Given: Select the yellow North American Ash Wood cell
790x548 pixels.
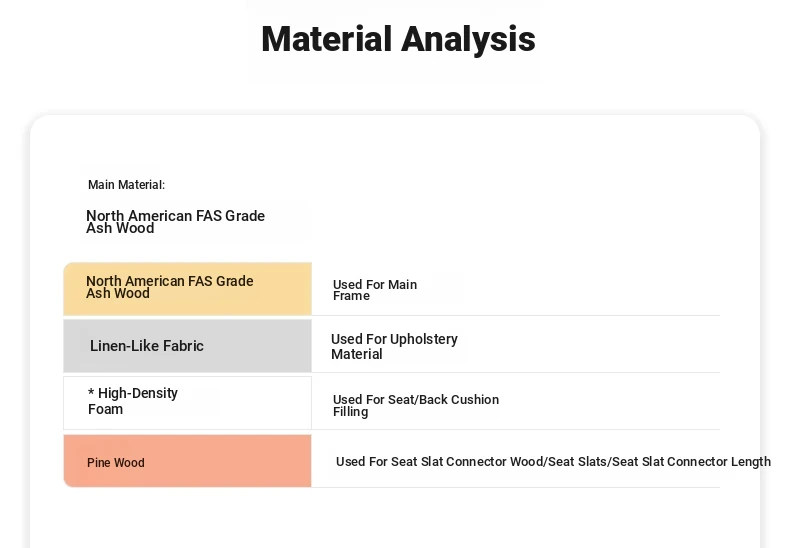Looking at the screenshot, I should coord(187,289).
